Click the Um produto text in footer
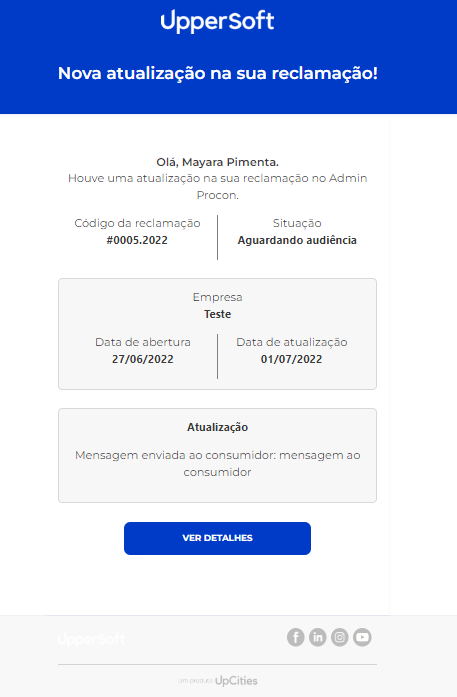This screenshot has width=457, height=697. 195,681
